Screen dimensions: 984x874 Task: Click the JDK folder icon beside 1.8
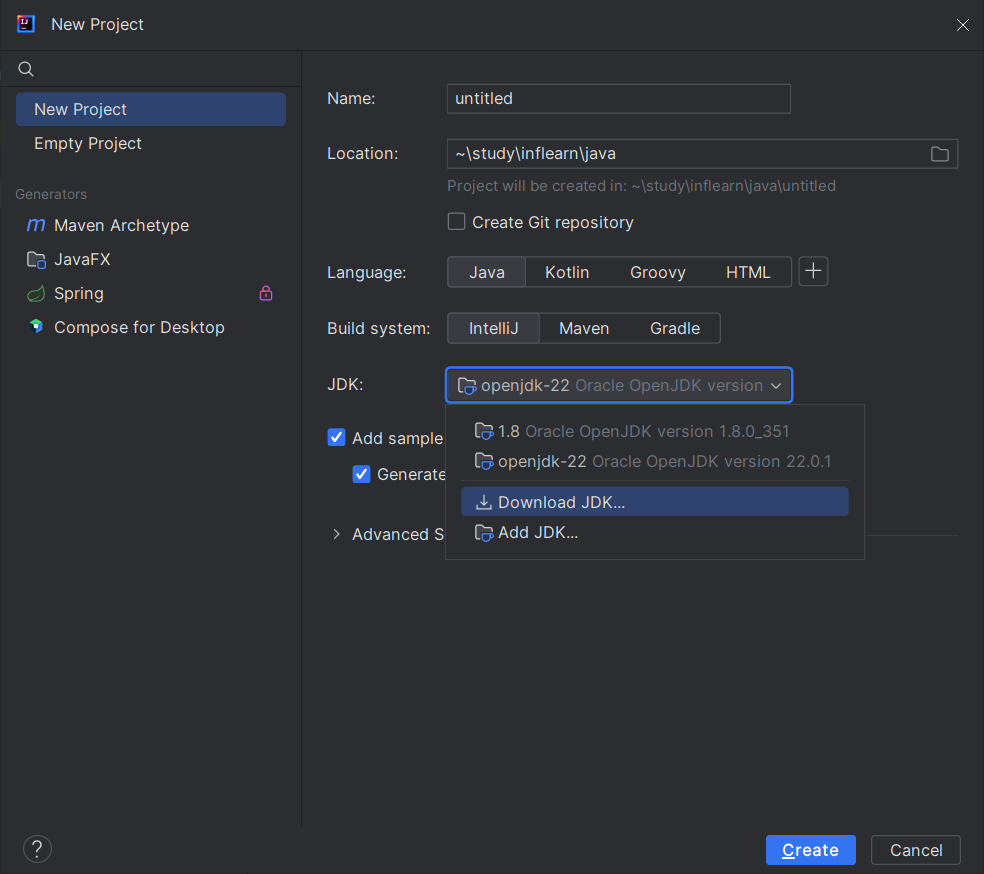point(484,431)
